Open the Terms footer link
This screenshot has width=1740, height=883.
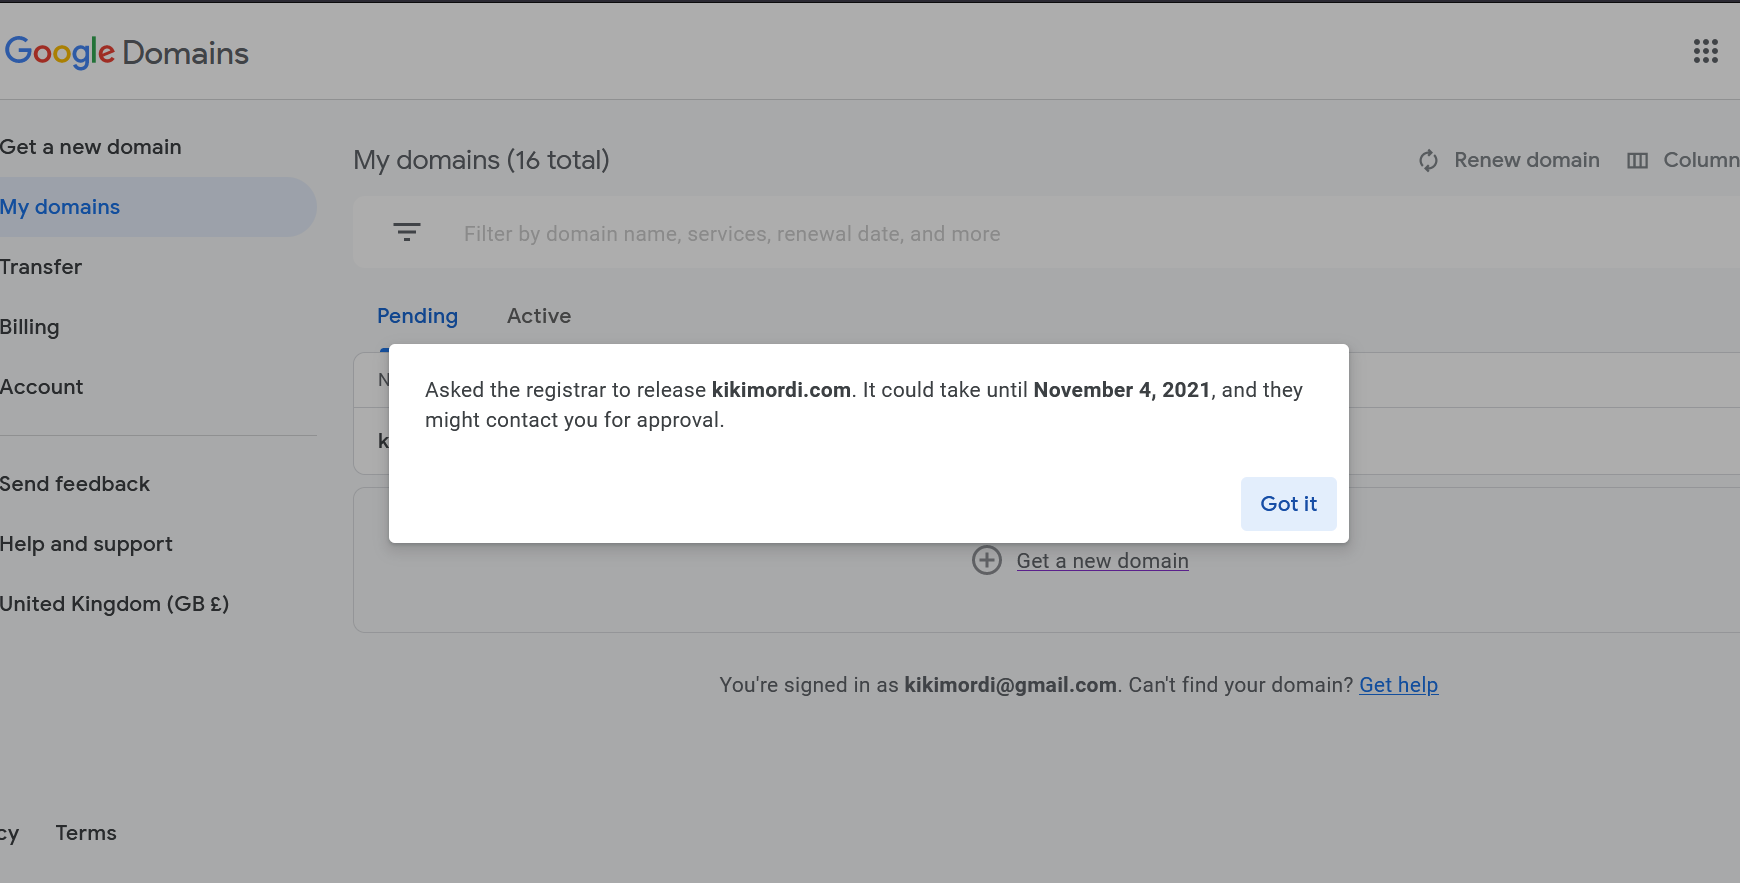click(x=86, y=833)
